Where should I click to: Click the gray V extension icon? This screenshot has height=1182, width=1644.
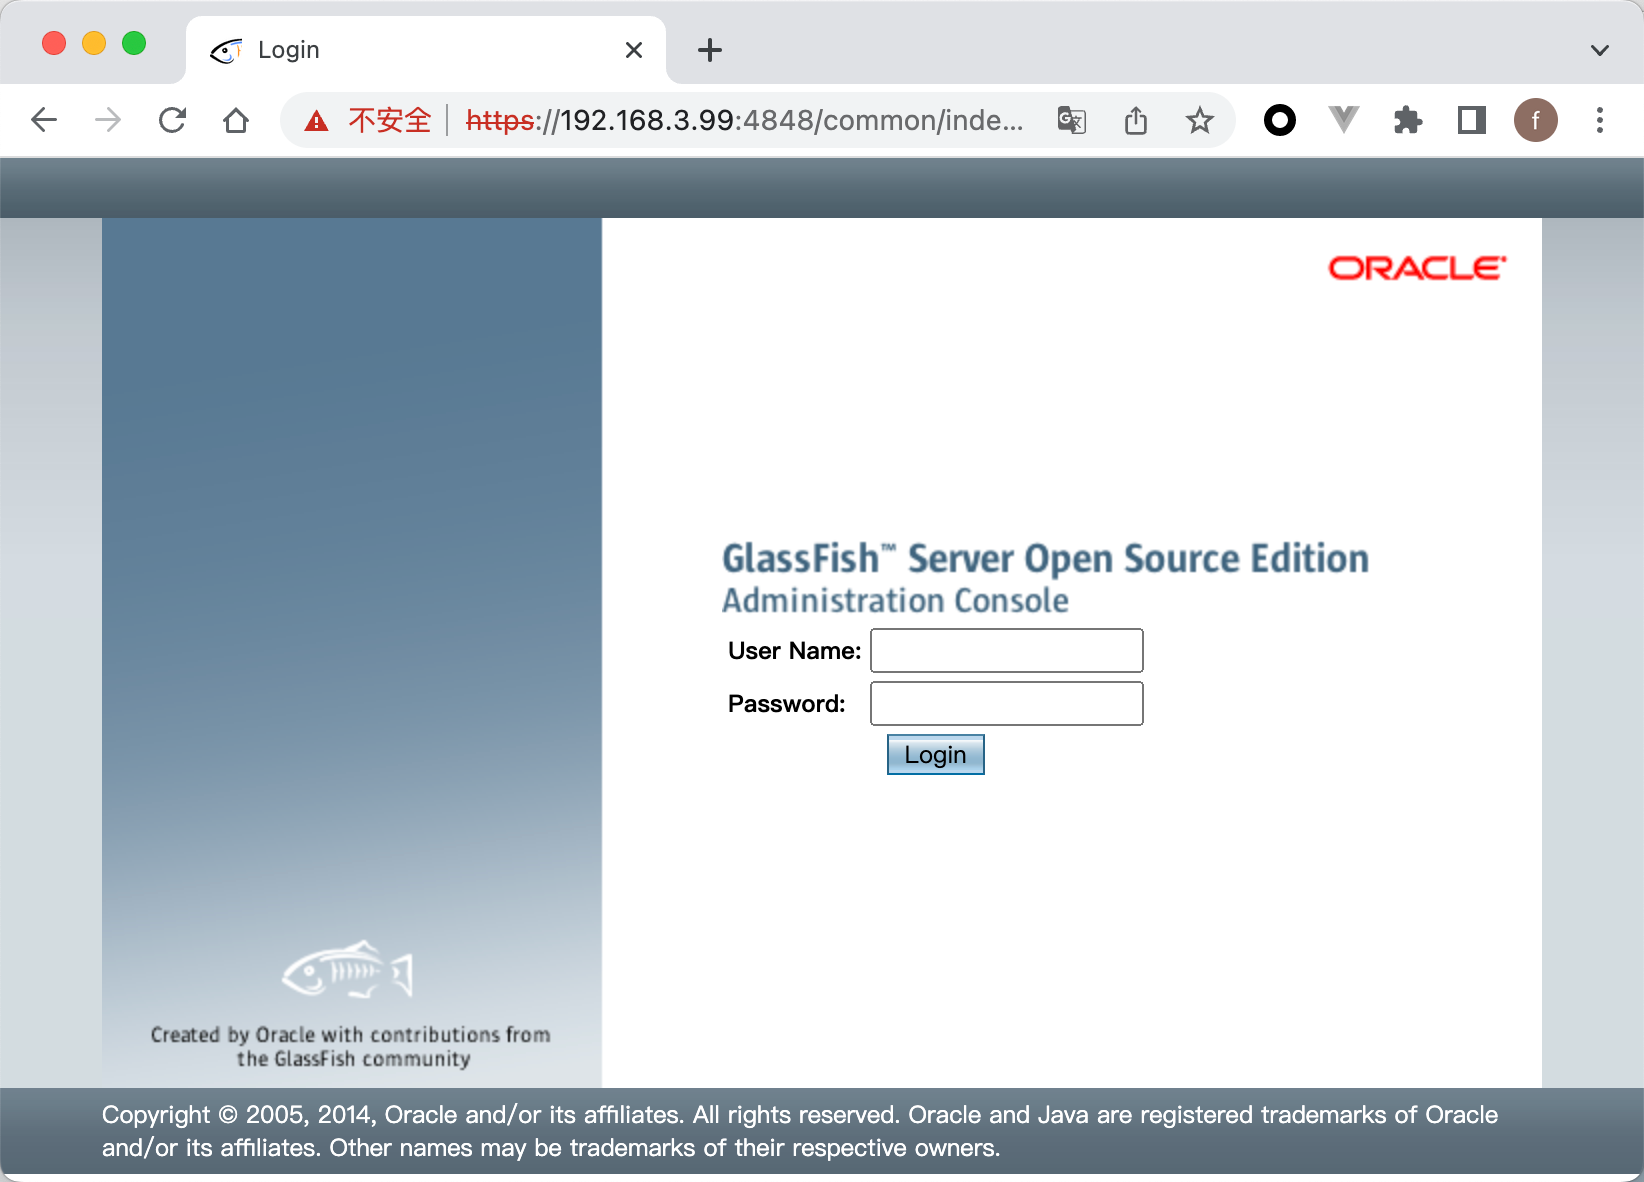tap(1343, 121)
